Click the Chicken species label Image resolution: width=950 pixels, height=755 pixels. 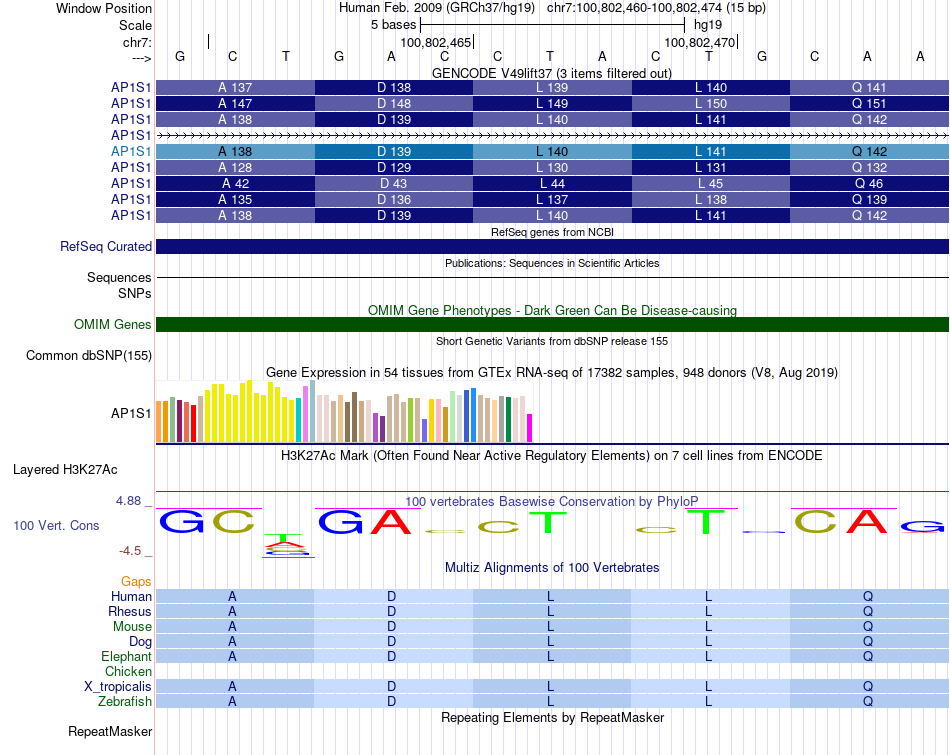(128, 671)
